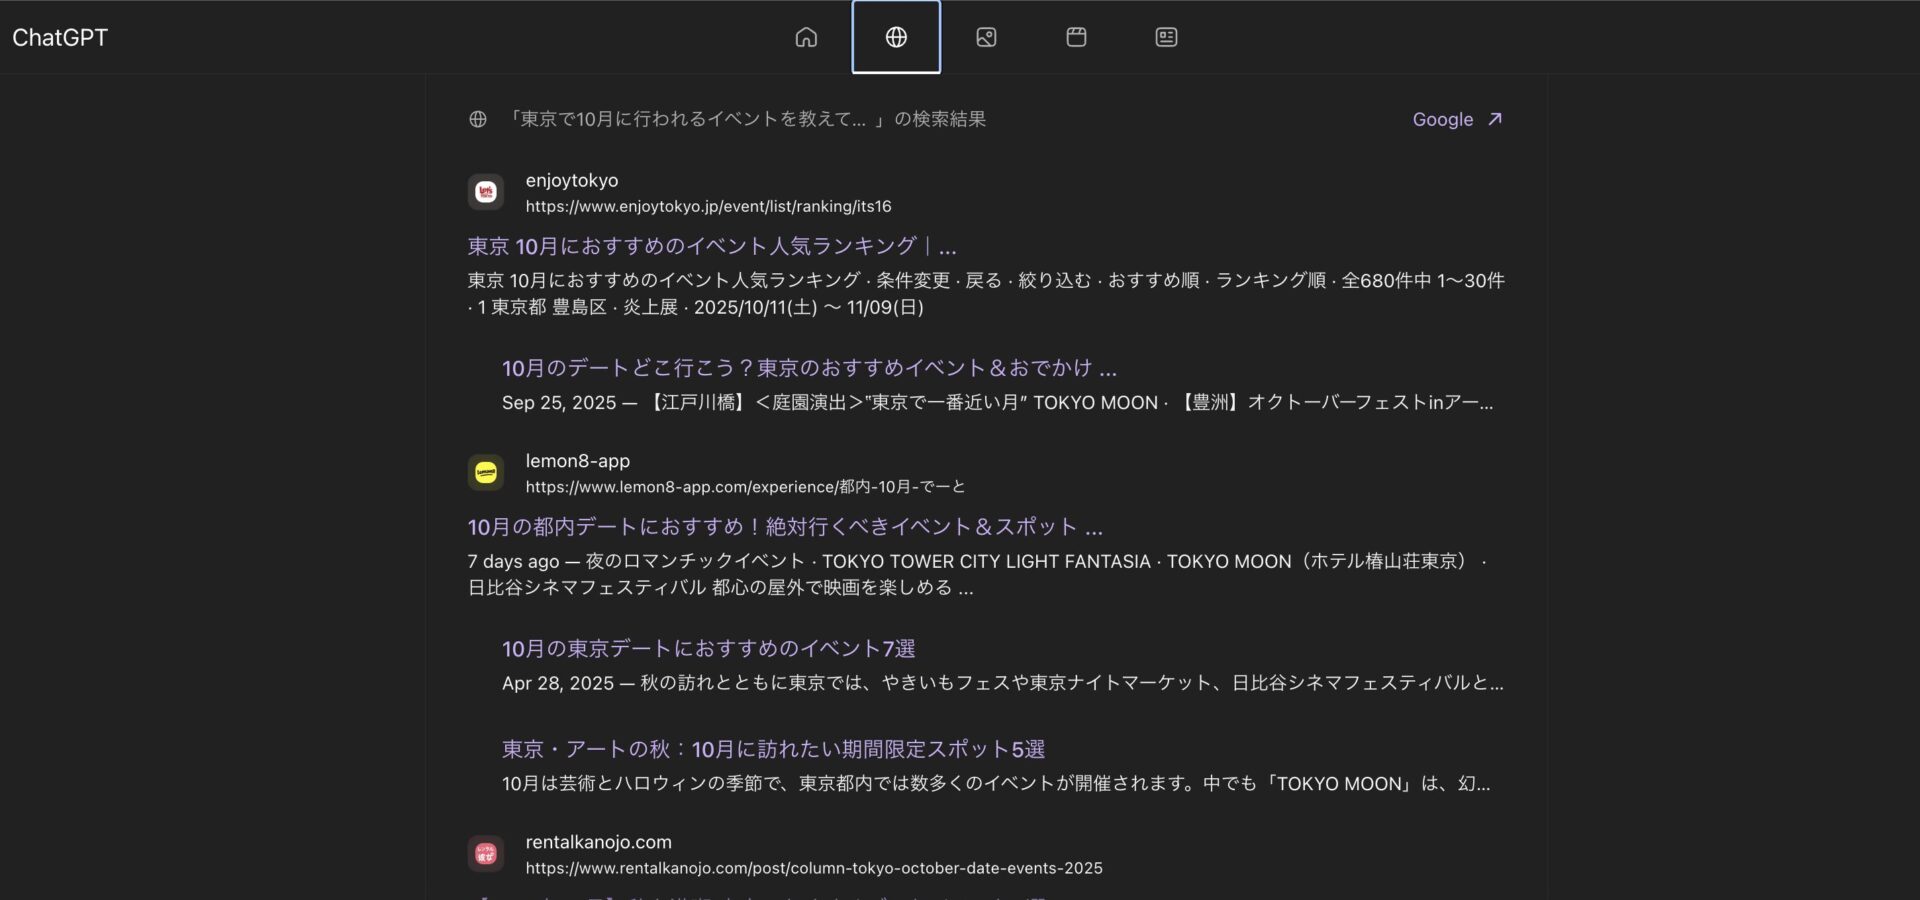Open 東京・アートの秋 期間限定スポット5選 link

coord(773,749)
